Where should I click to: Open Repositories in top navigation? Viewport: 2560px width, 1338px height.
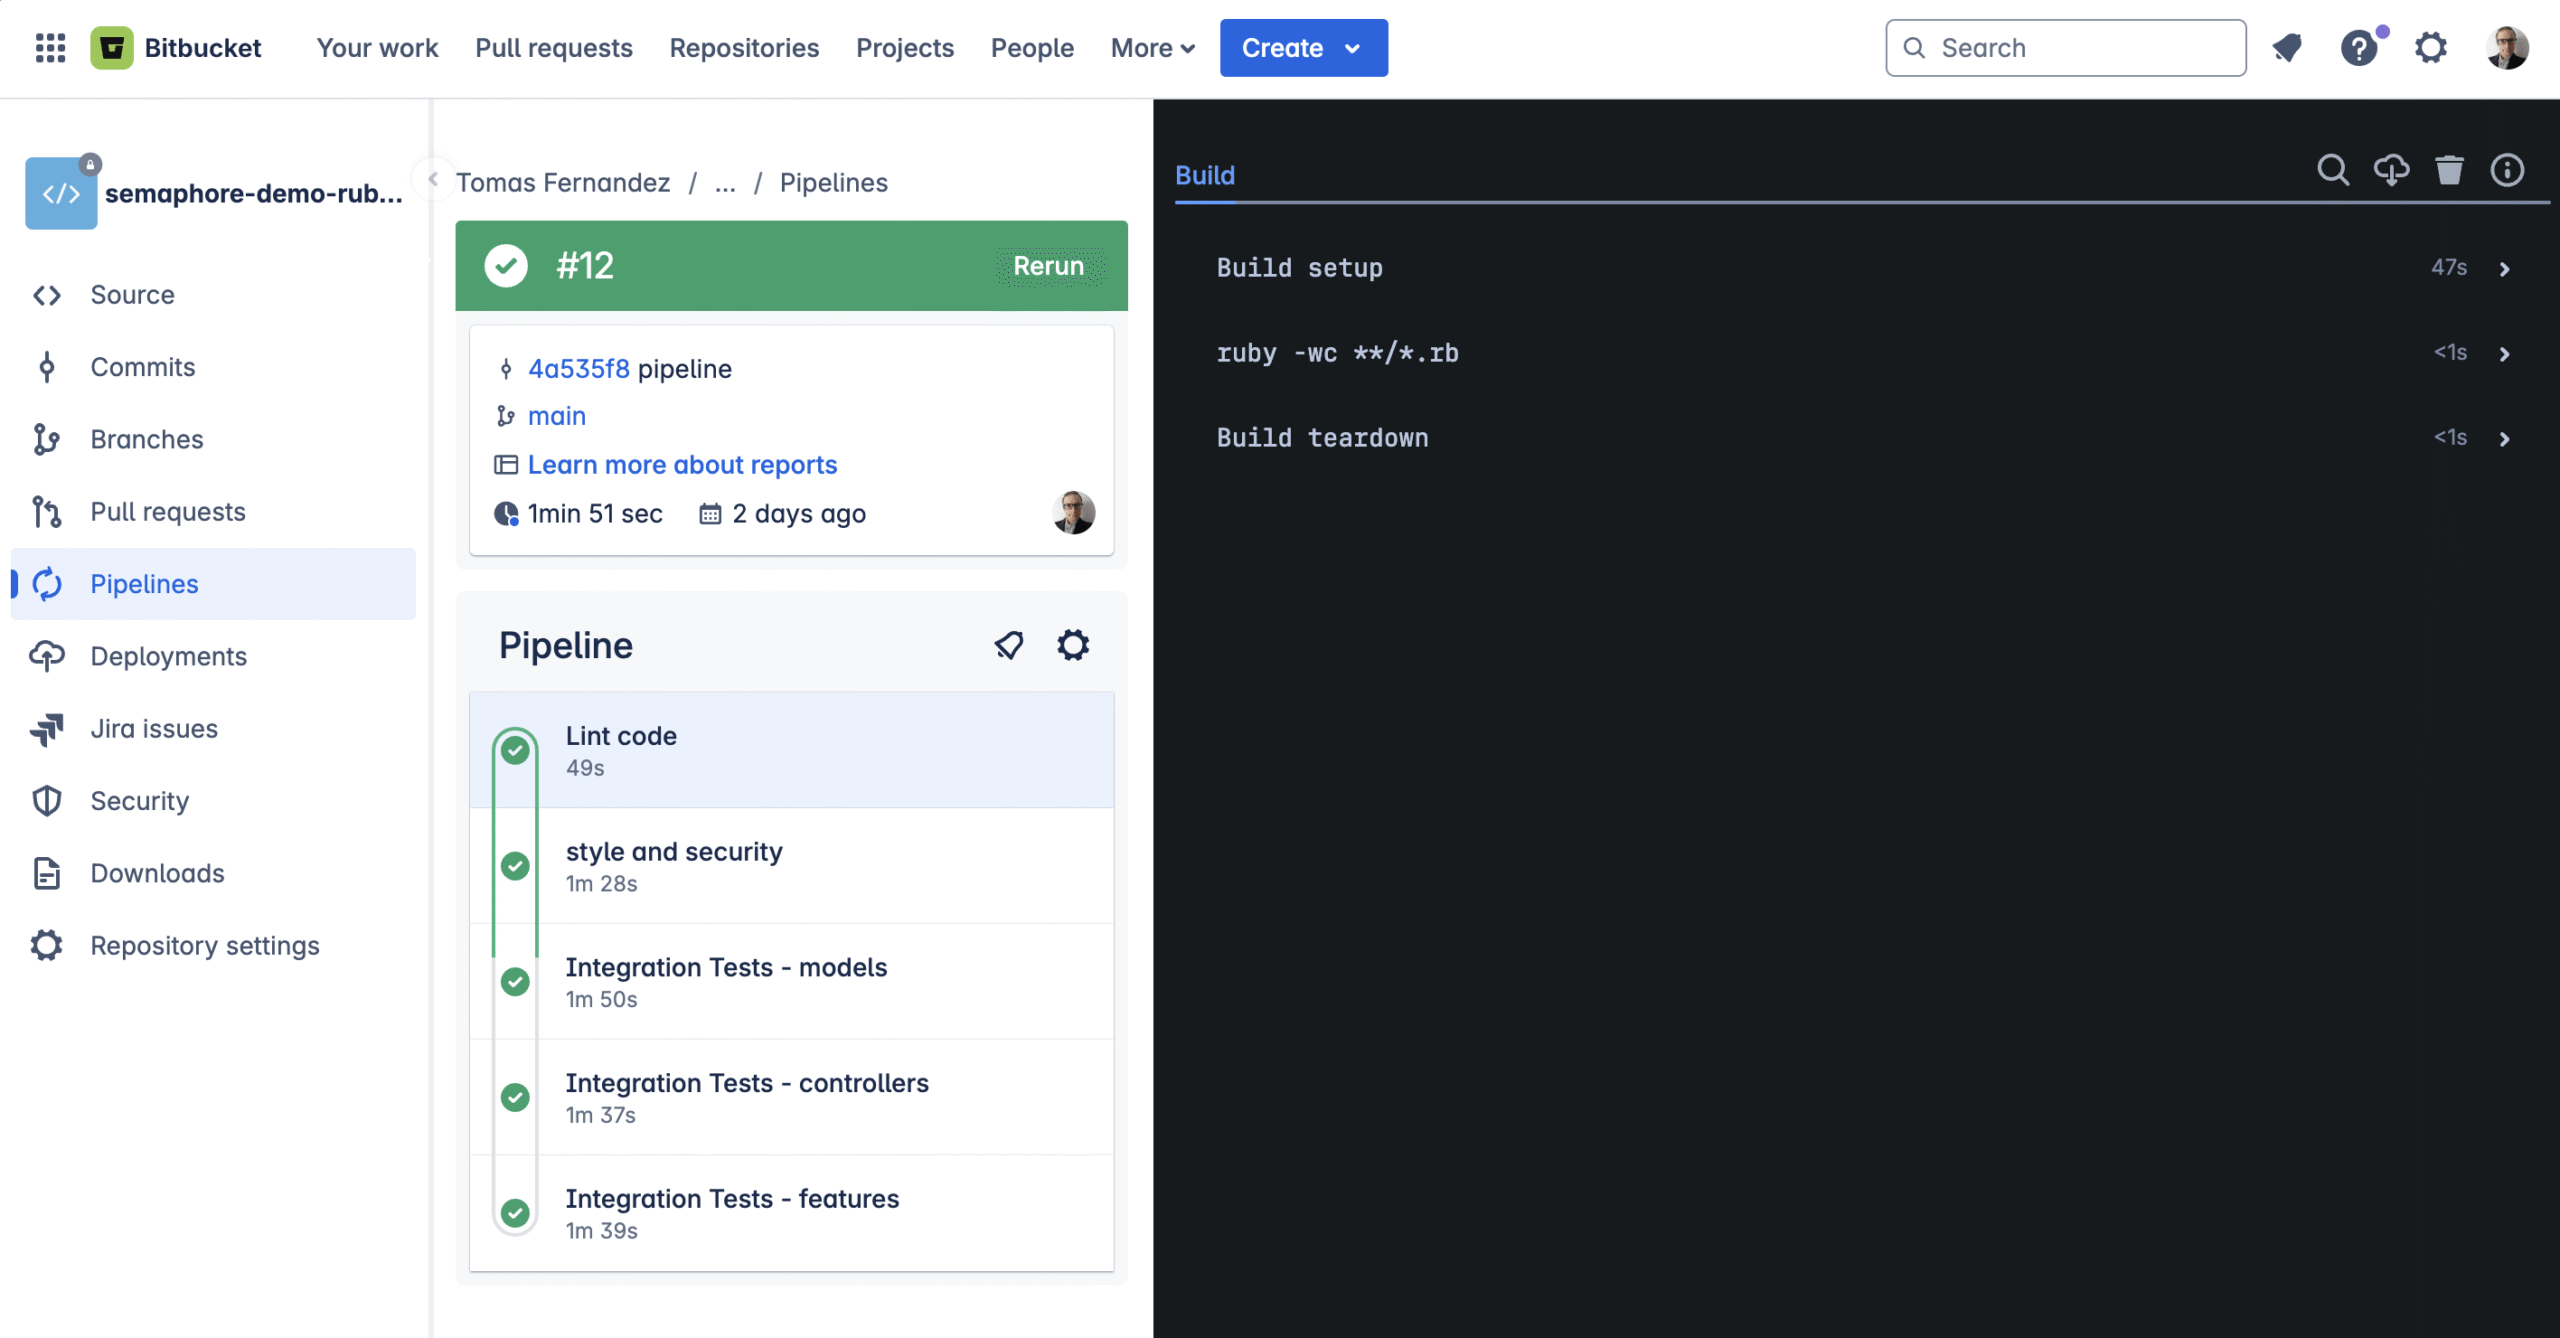pos(744,48)
